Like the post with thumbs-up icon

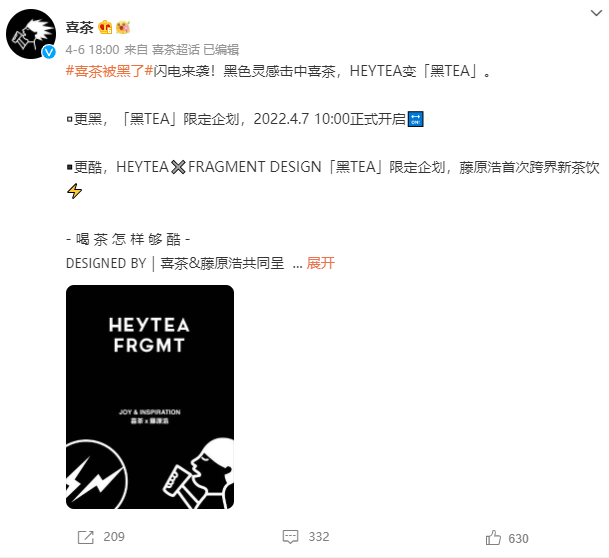point(493,538)
